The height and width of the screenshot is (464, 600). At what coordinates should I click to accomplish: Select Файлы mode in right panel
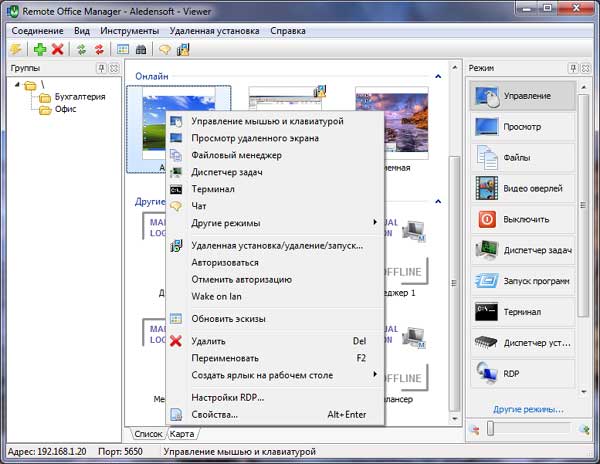pyautogui.click(x=523, y=158)
